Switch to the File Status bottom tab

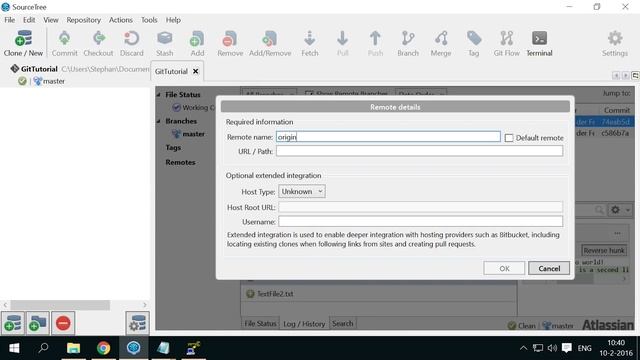(x=260, y=323)
